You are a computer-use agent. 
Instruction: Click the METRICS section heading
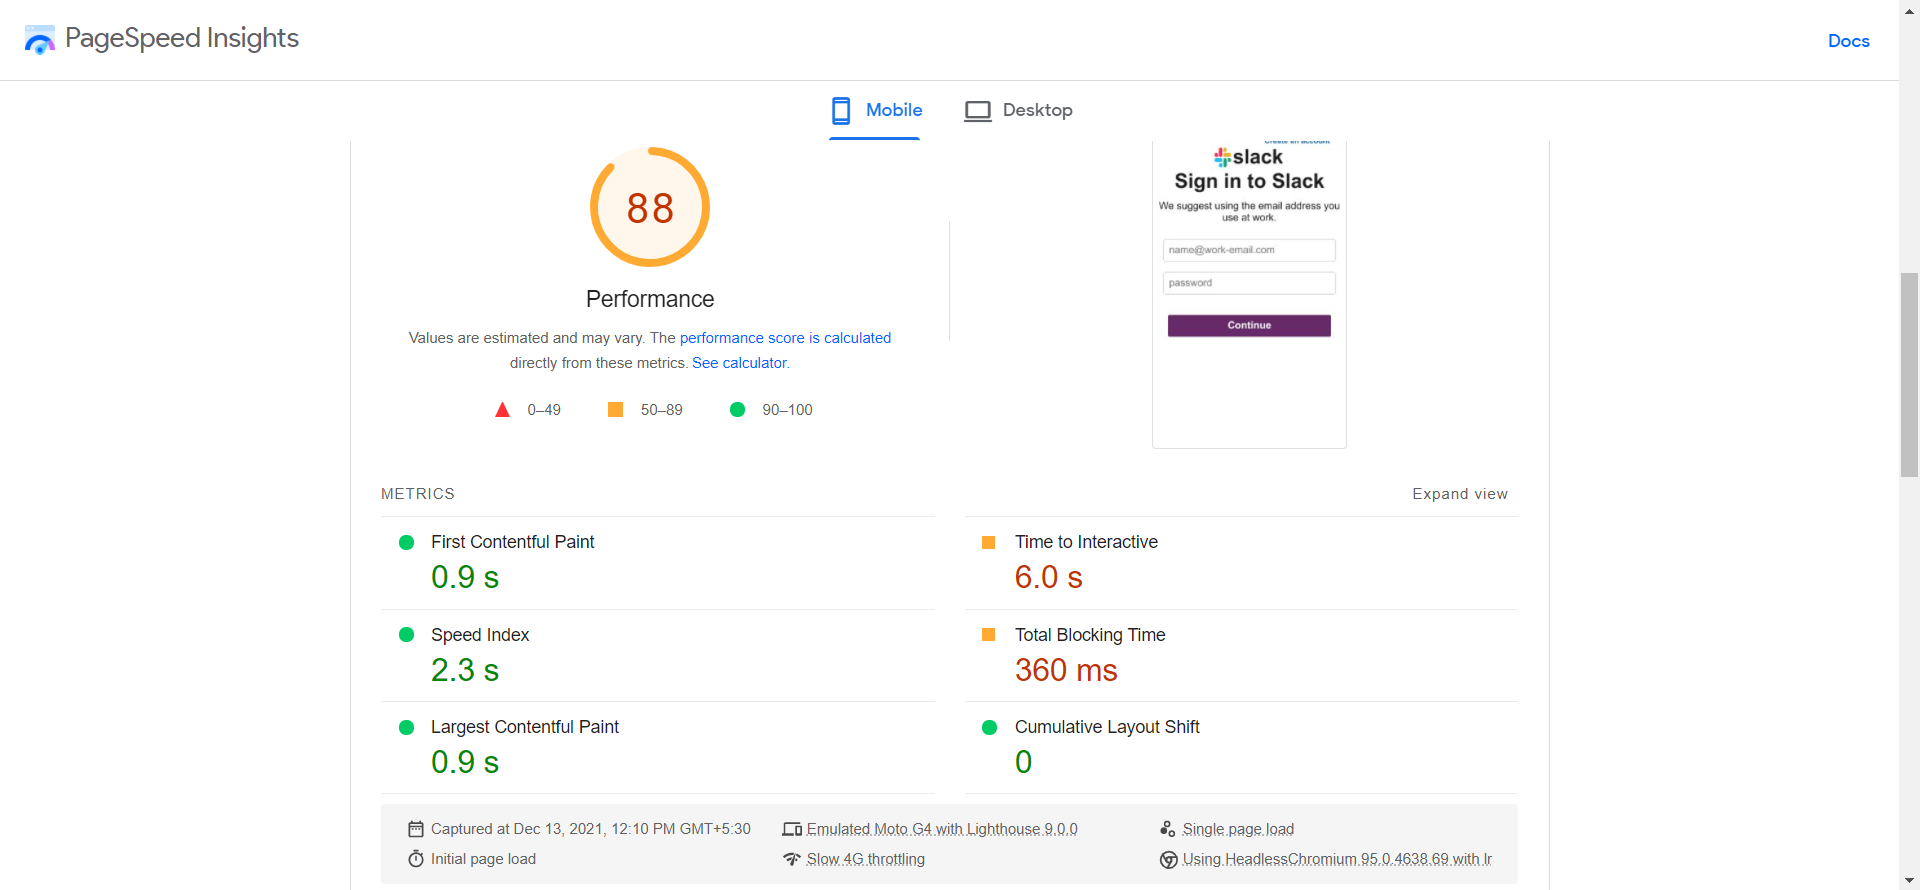click(x=418, y=494)
